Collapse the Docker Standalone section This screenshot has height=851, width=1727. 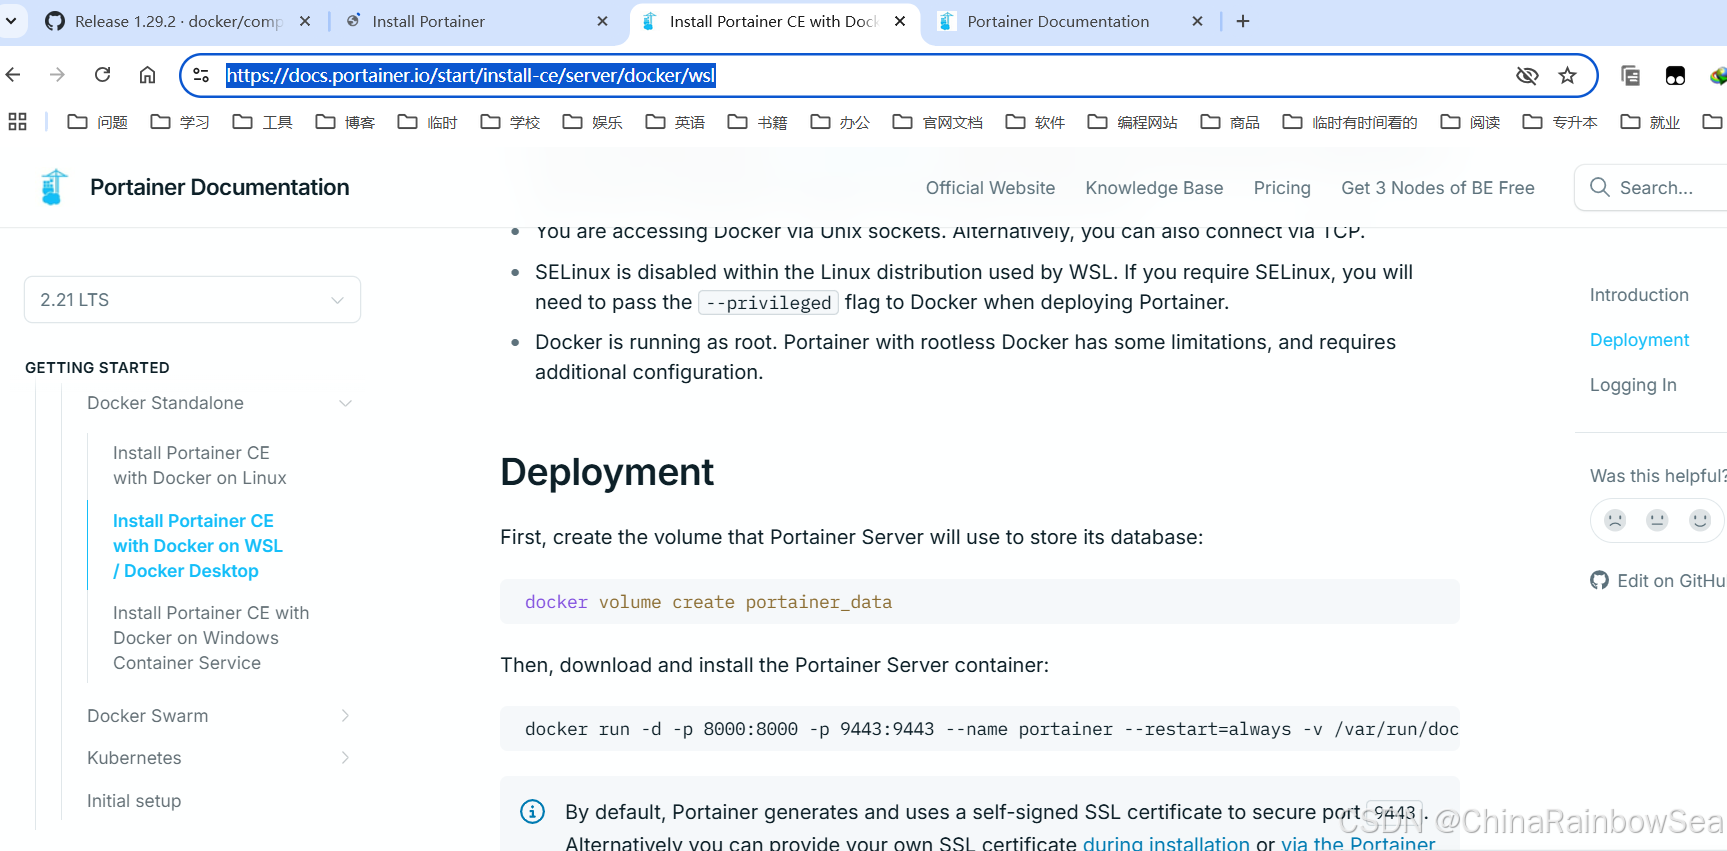(345, 403)
